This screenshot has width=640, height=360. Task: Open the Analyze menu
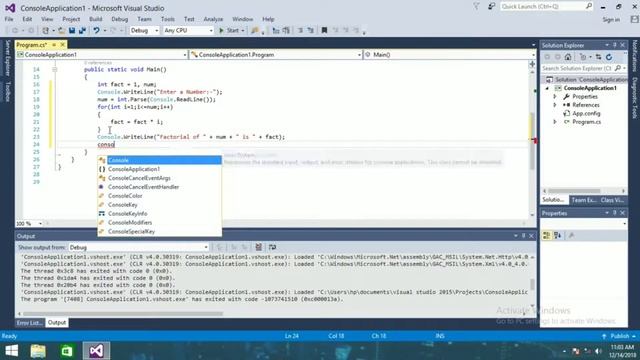pos(213,19)
